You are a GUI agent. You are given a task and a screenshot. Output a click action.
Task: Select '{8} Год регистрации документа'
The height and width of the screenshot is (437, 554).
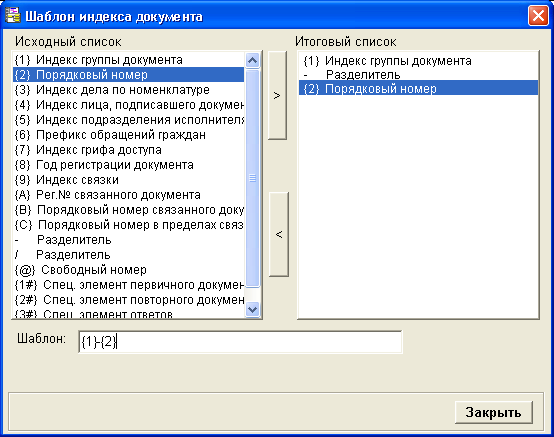129,165
